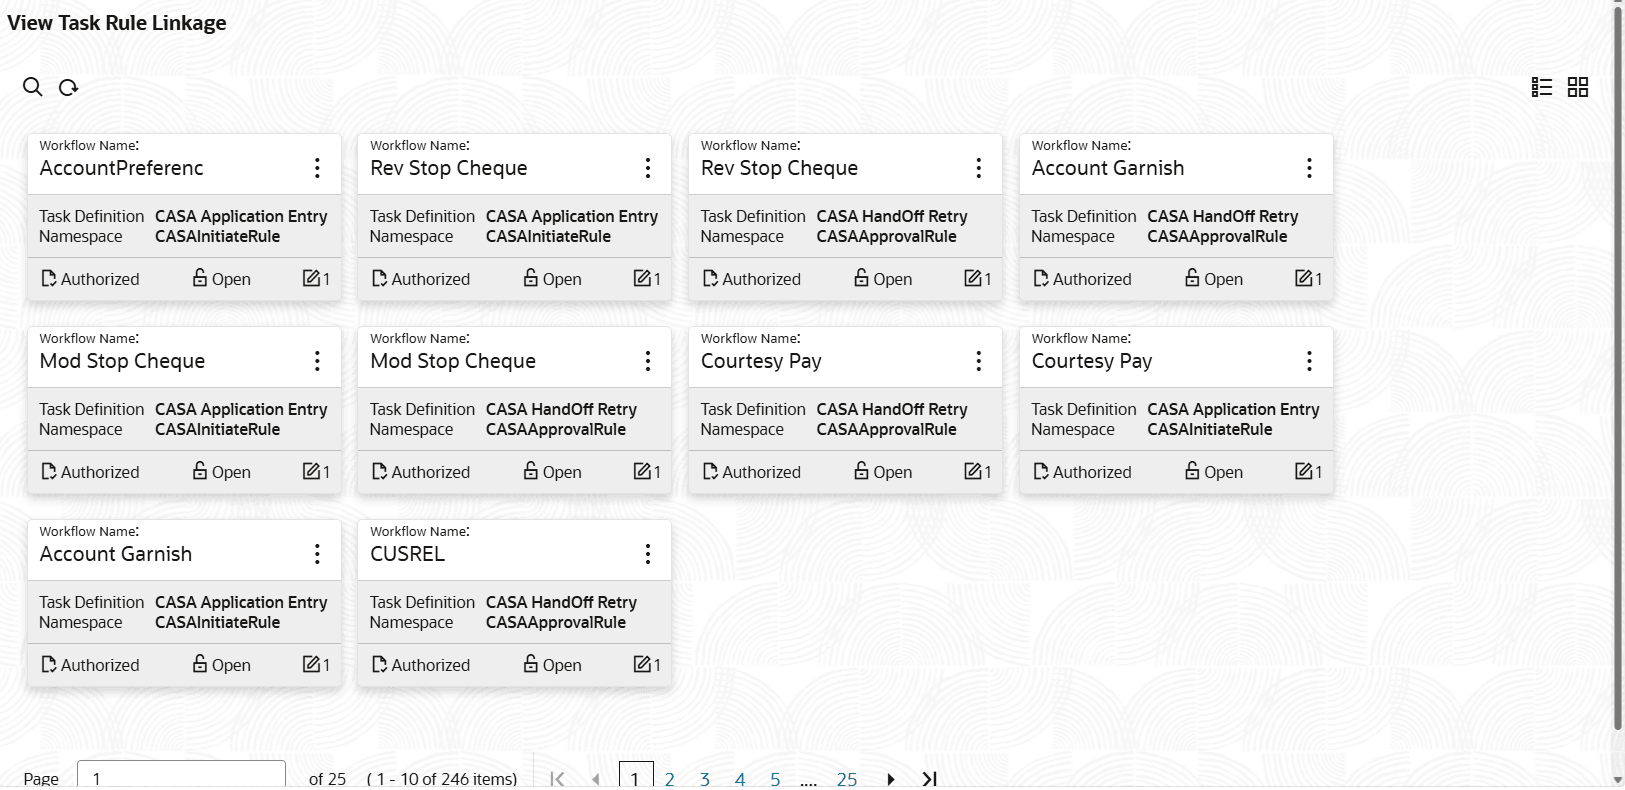Switch to tile grid view layout
This screenshot has height=790, width=1625.
pyautogui.click(x=1578, y=87)
